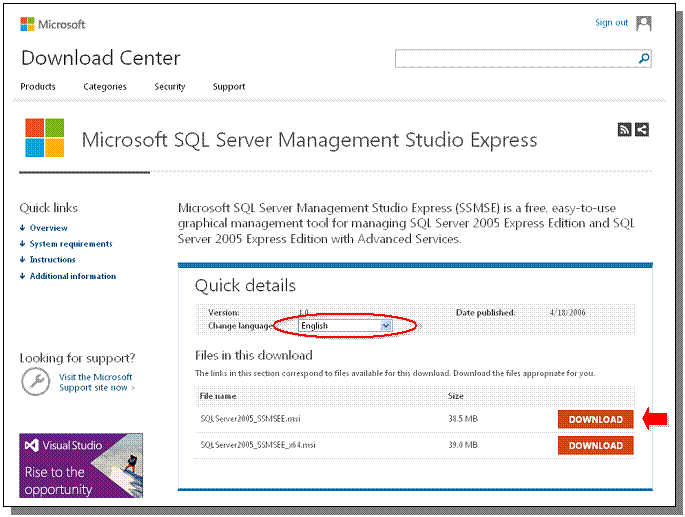Screen dimensions: 685x517
Task: Click the arrow icon beside Instructions
Action: pyautogui.click(x=22, y=260)
